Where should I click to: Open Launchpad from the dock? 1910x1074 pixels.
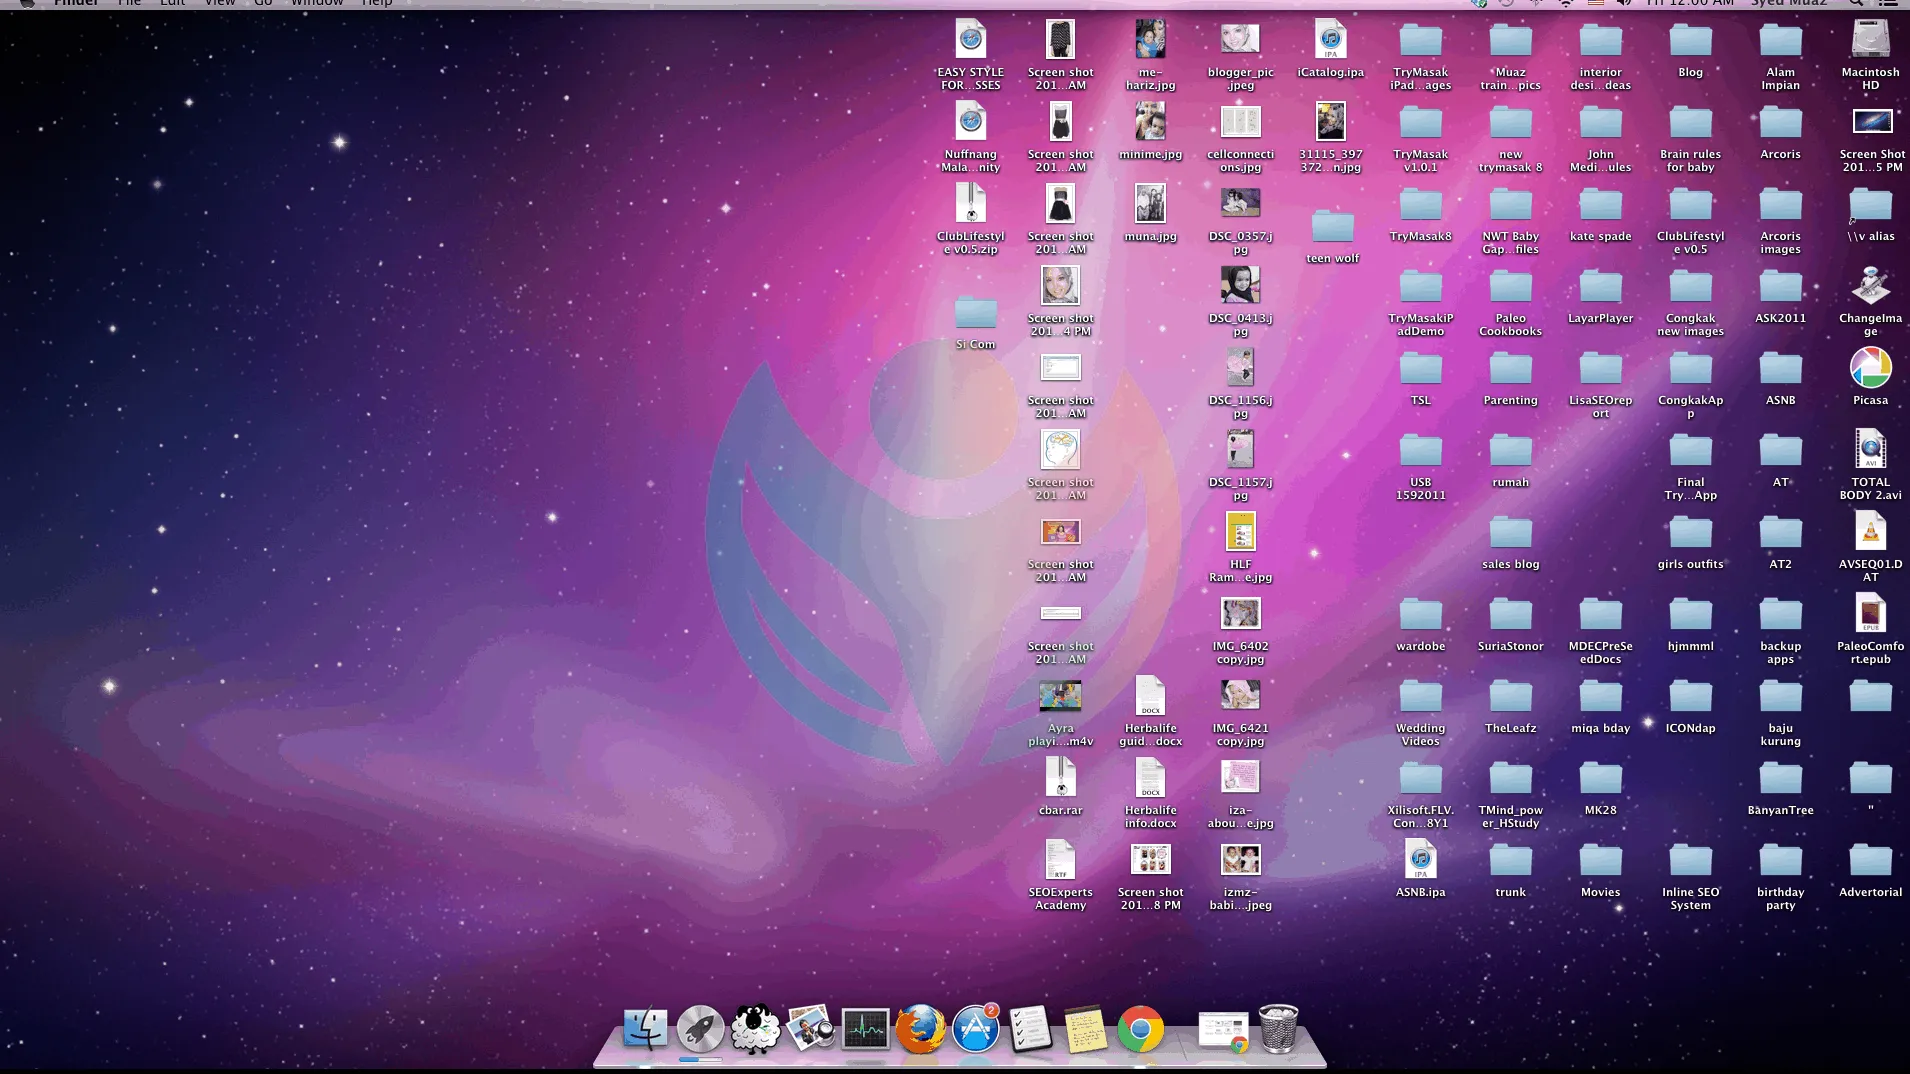(700, 1029)
